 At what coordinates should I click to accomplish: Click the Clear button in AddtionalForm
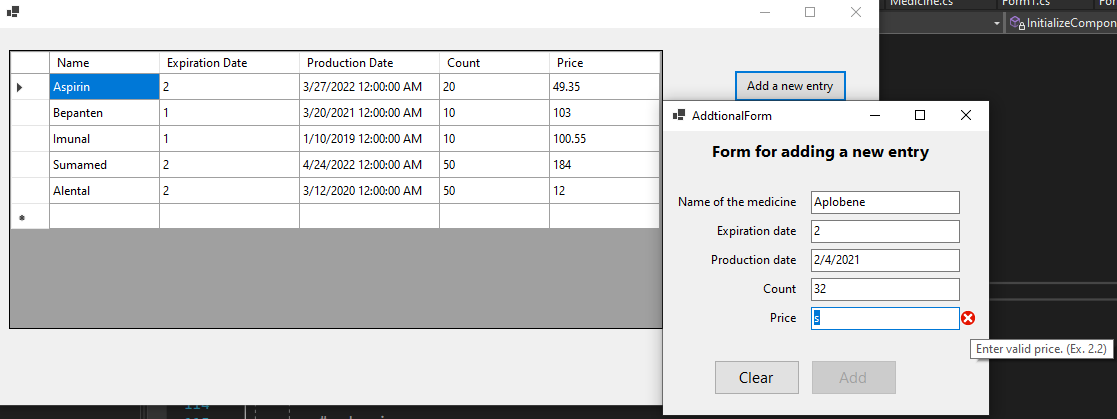pos(757,378)
